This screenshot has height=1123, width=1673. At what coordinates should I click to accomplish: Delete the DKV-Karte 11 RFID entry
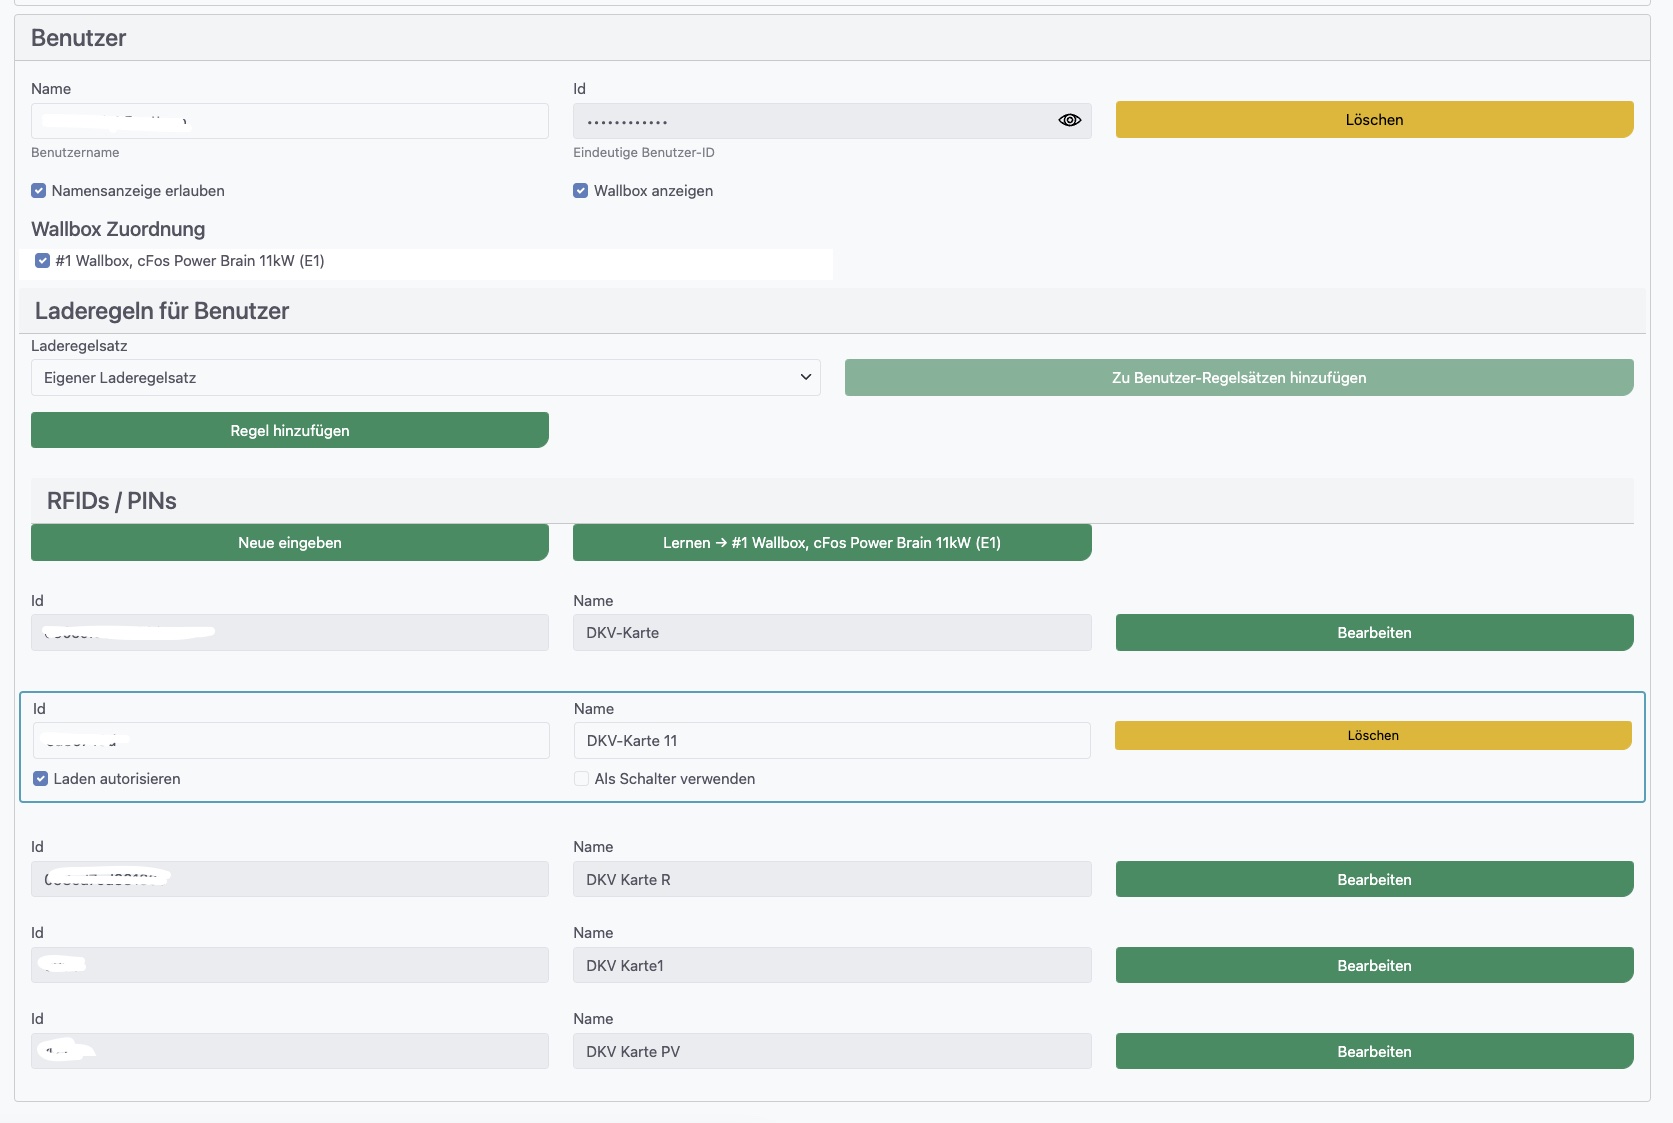pos(1373,736)
